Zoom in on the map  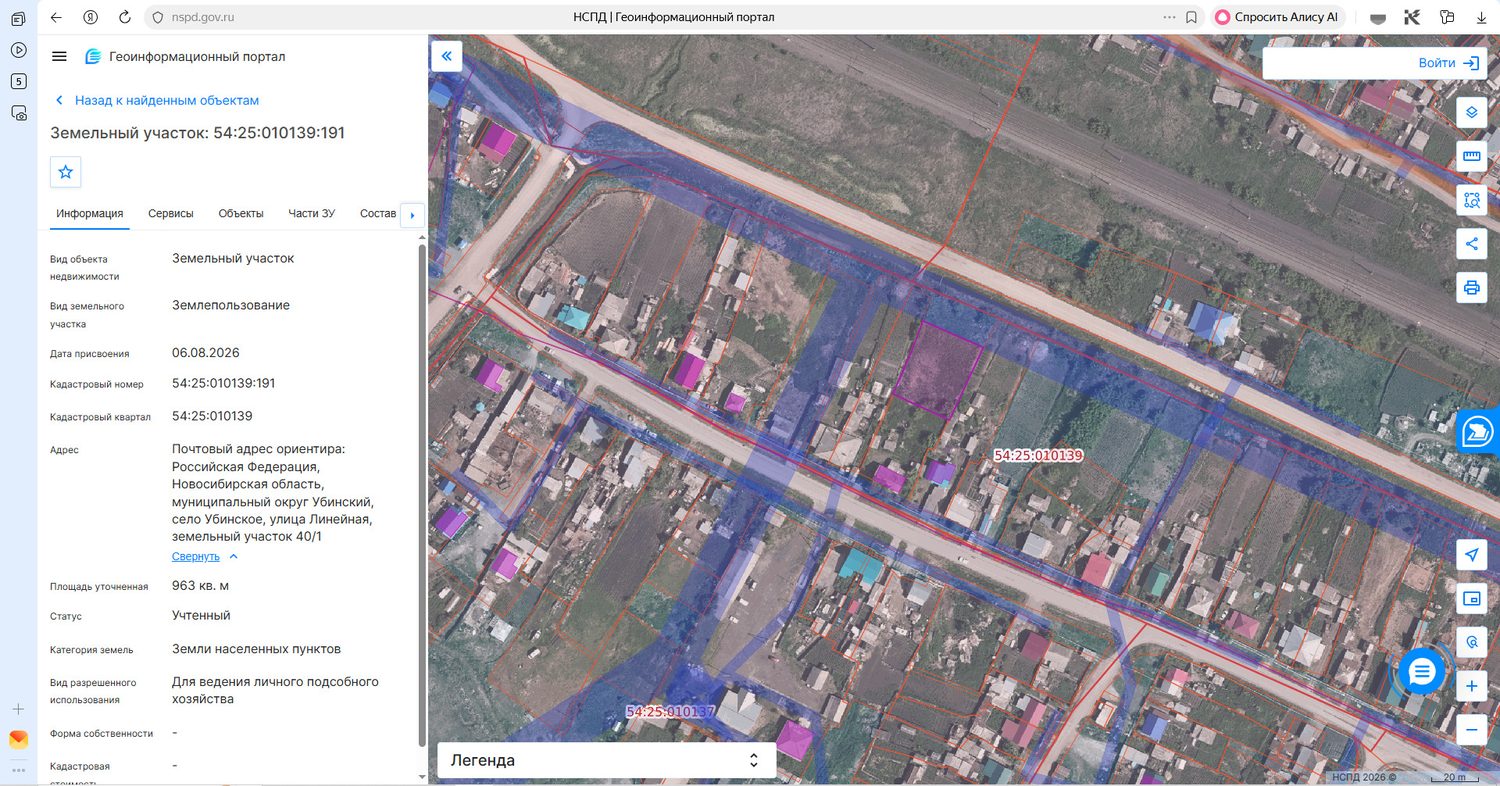pos(1471,686)
